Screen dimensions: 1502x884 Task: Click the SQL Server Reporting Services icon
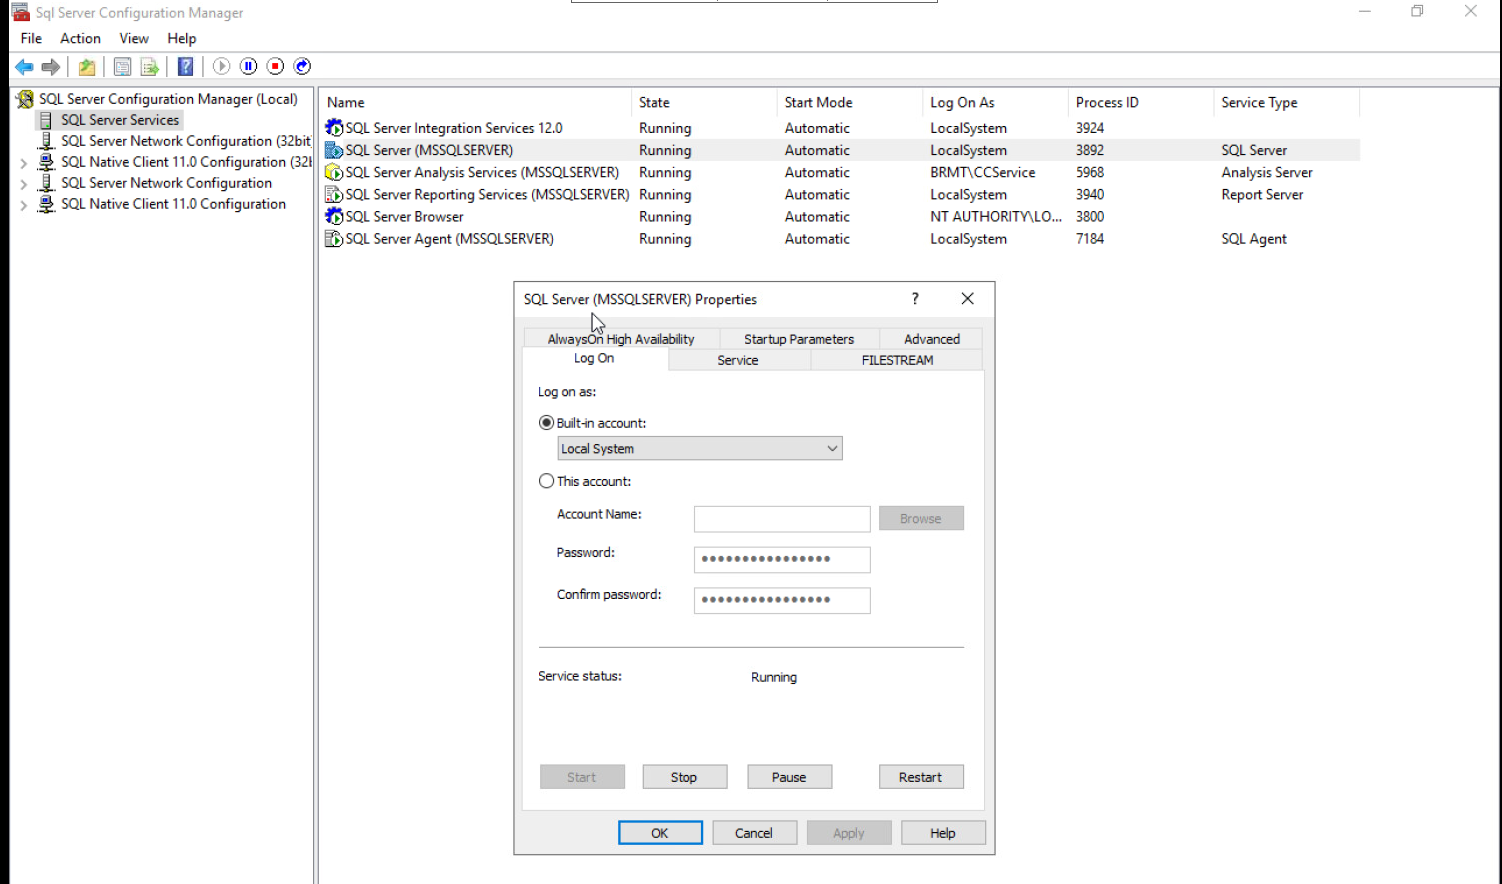click(334, 194)
